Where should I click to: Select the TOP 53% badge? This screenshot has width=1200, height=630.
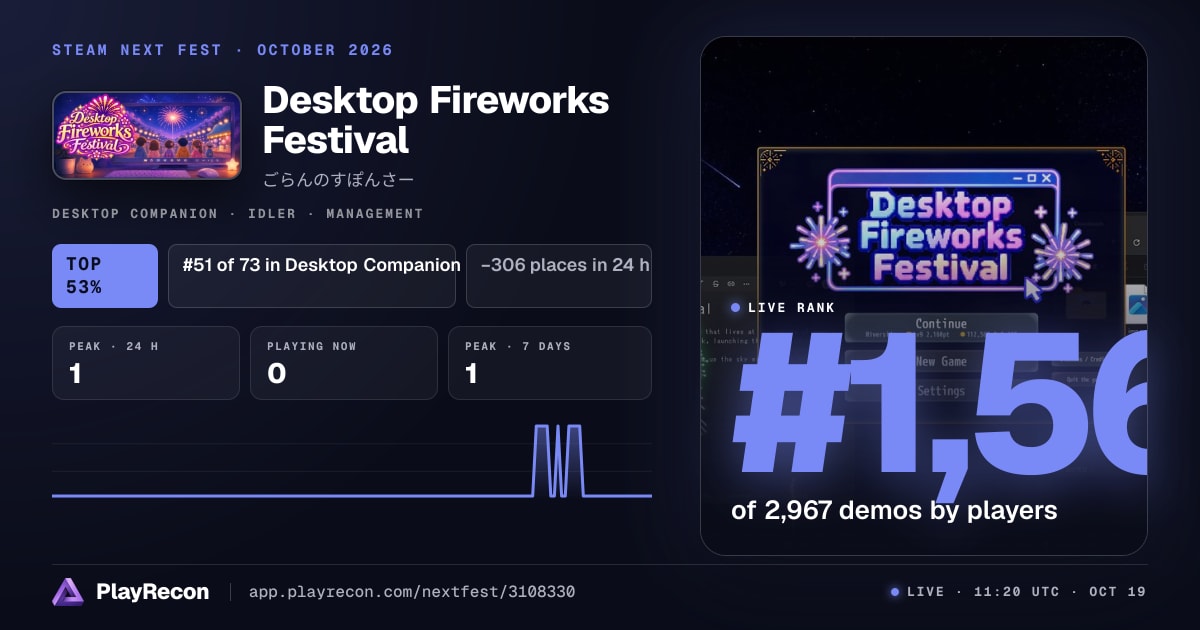pyautogui.click(x=105, y=276)
